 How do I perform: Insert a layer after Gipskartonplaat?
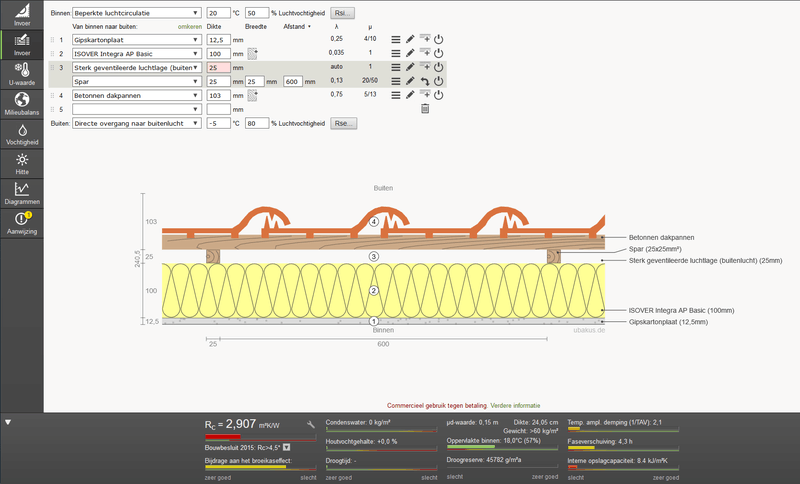pos(424,39)
